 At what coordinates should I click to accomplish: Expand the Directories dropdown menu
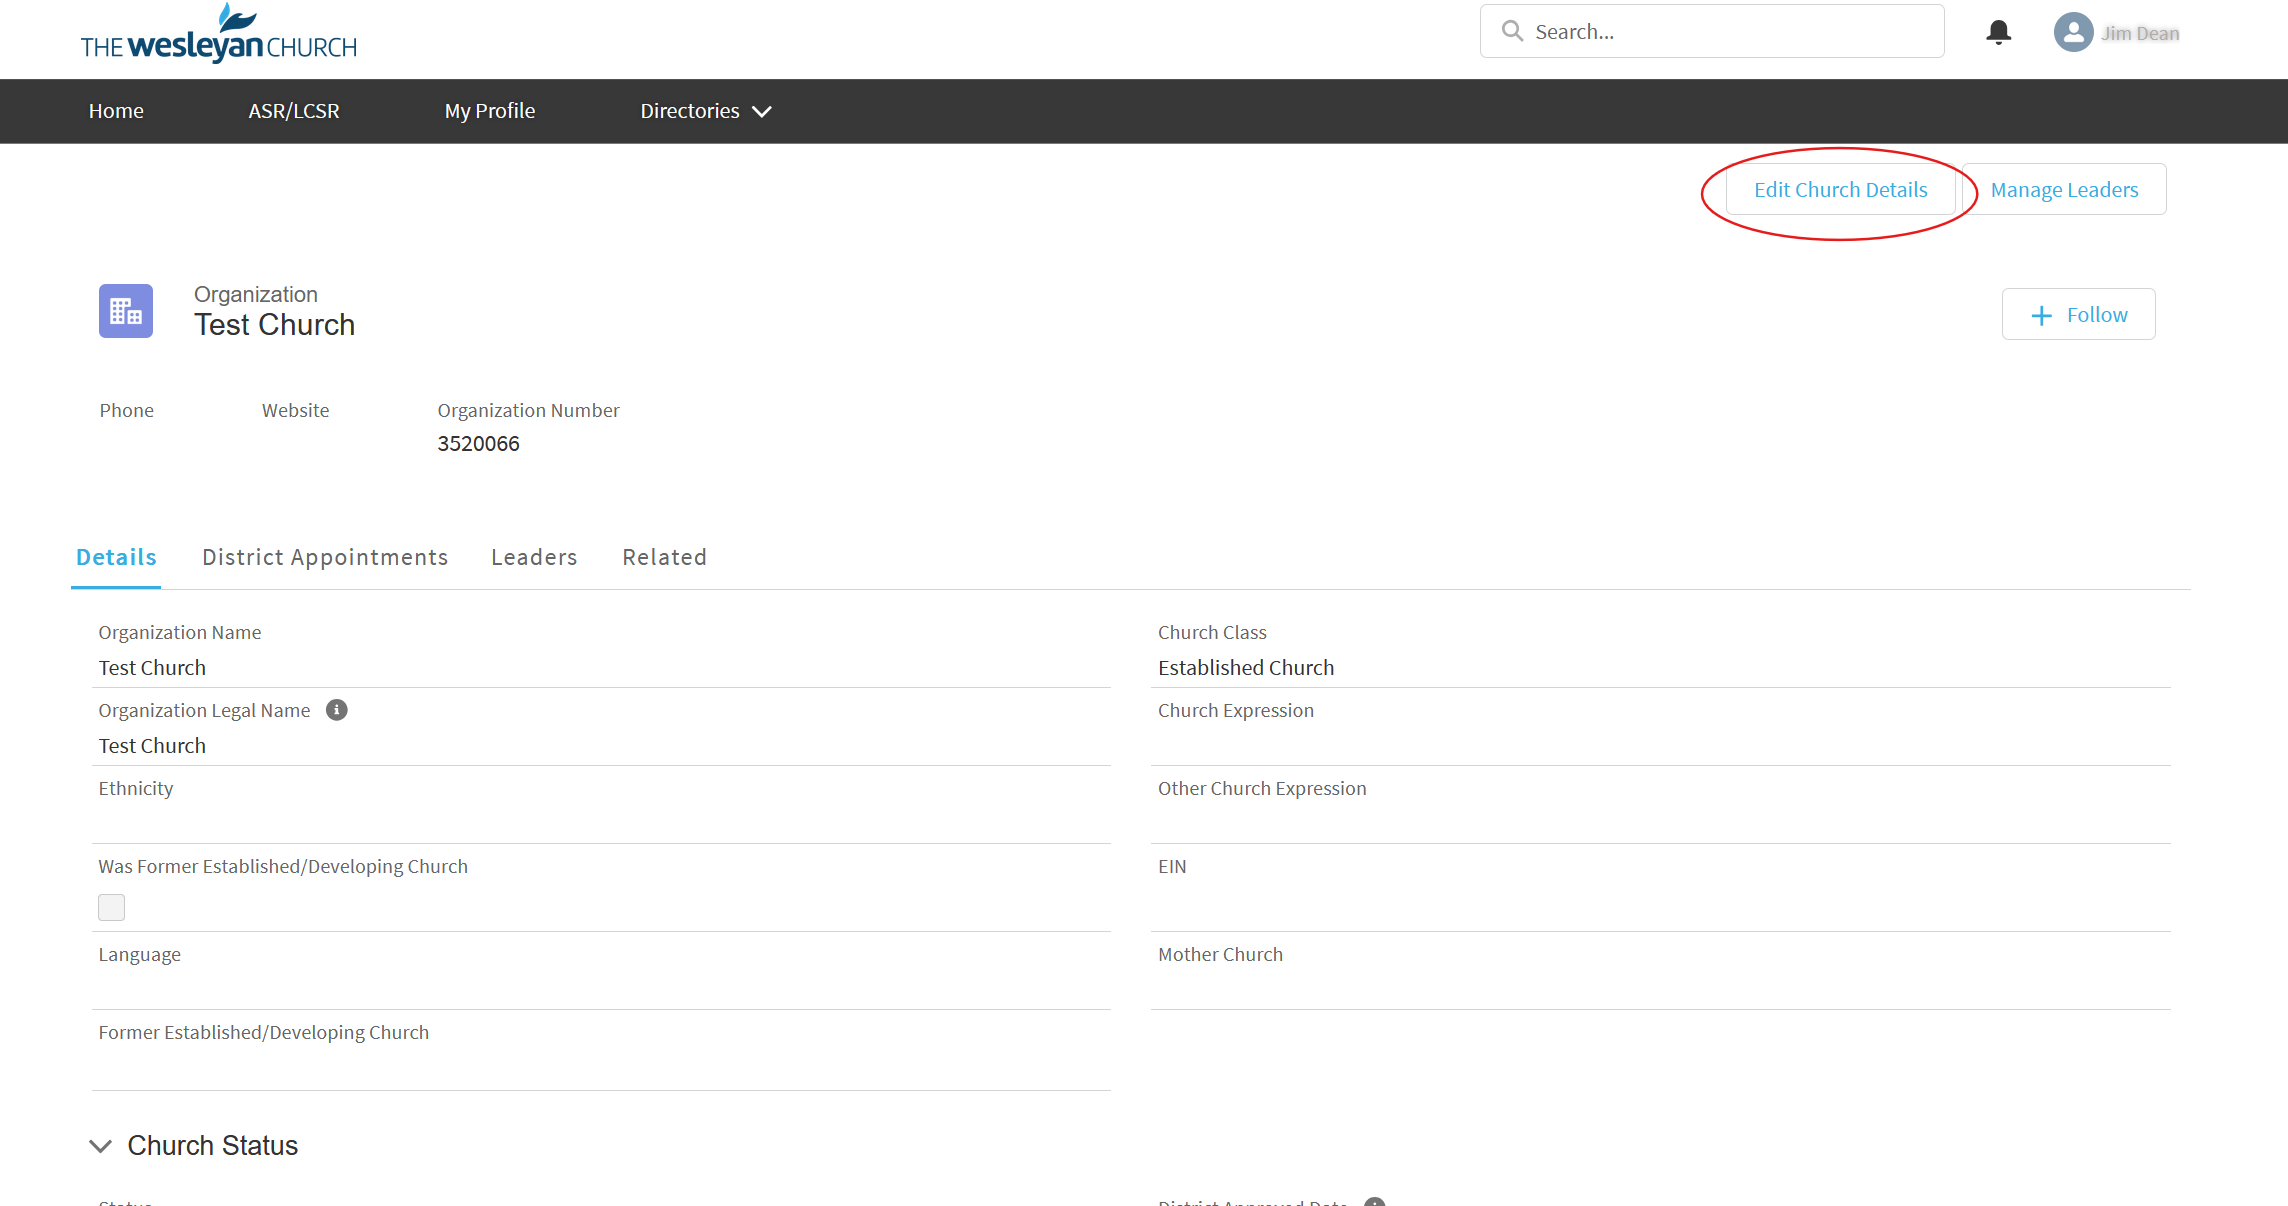pyautogui.click(x=705, y=111)
